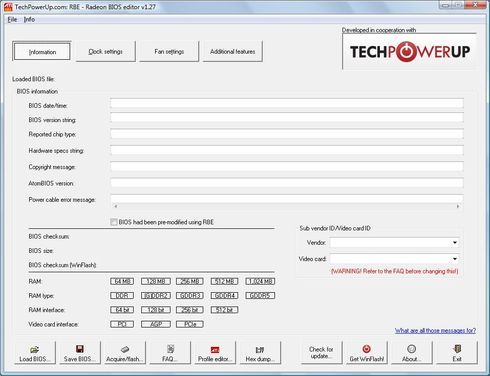Image resolution: width=490 pixels, height=376 pixels.
Task: Click the BIOS version string field
Action: point(287,118)
